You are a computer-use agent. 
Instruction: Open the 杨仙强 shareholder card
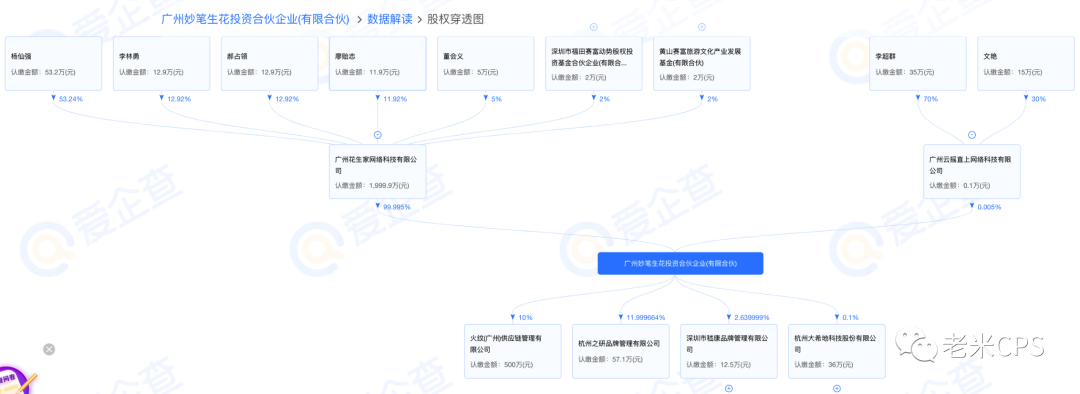click(x=54, y=63)
